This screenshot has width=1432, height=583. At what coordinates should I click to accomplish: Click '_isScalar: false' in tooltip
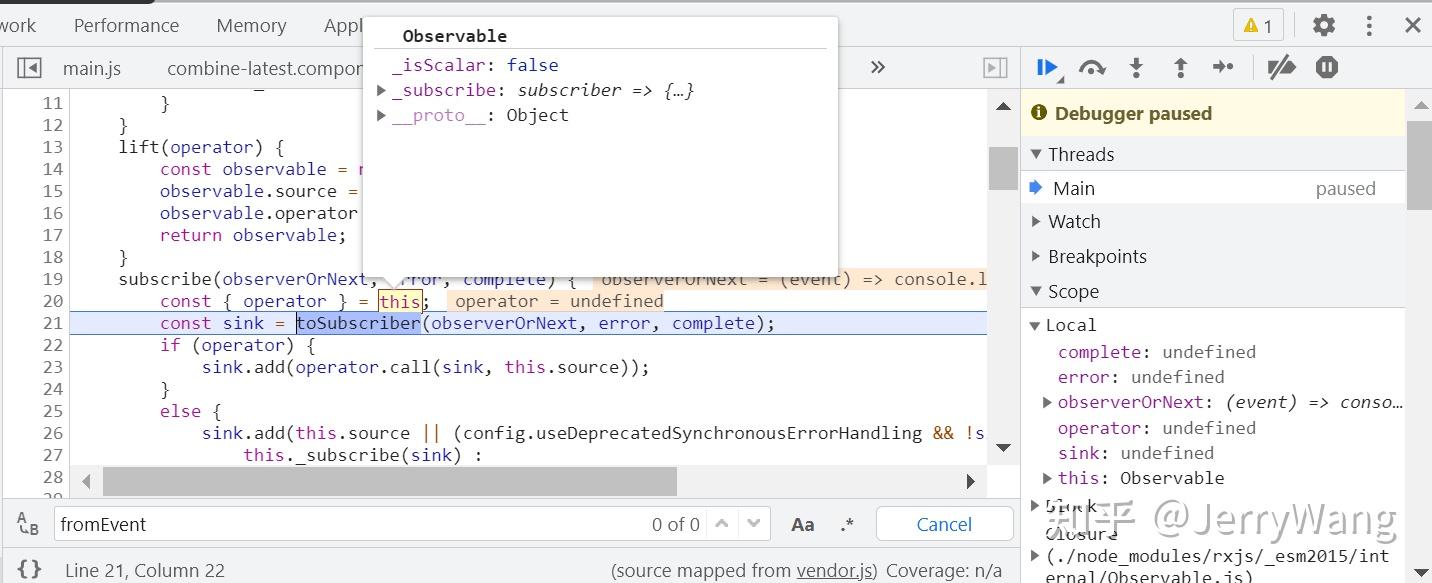coord(475,65)
